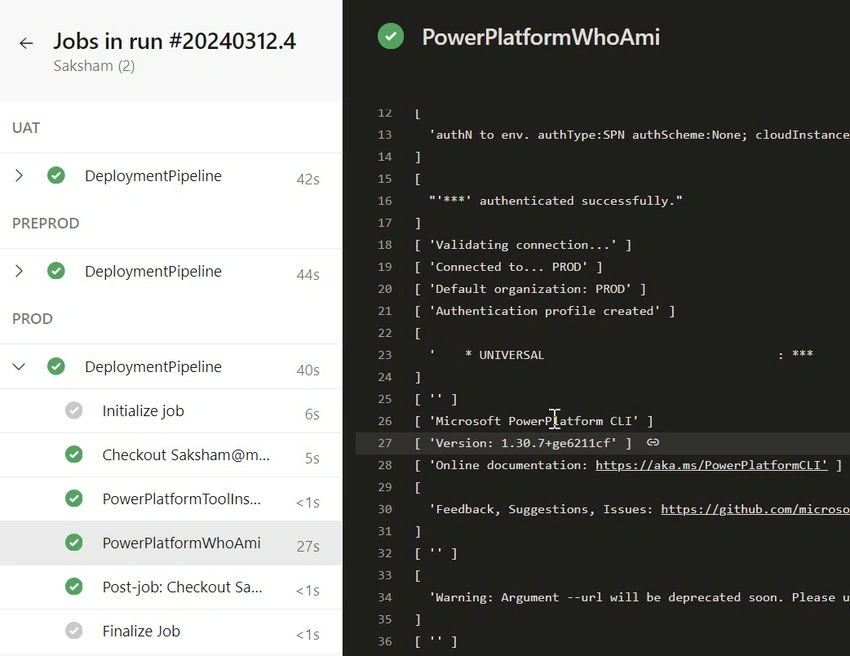Go back using the left arrow icon
850x656 pixels.
coord(26,43)
